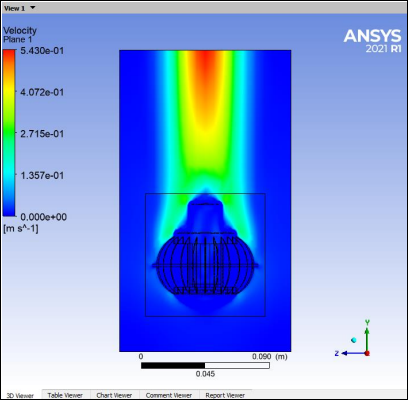Click the 0.045 ruler label
The width and height of the screenshot is (408, 400).
205,374
